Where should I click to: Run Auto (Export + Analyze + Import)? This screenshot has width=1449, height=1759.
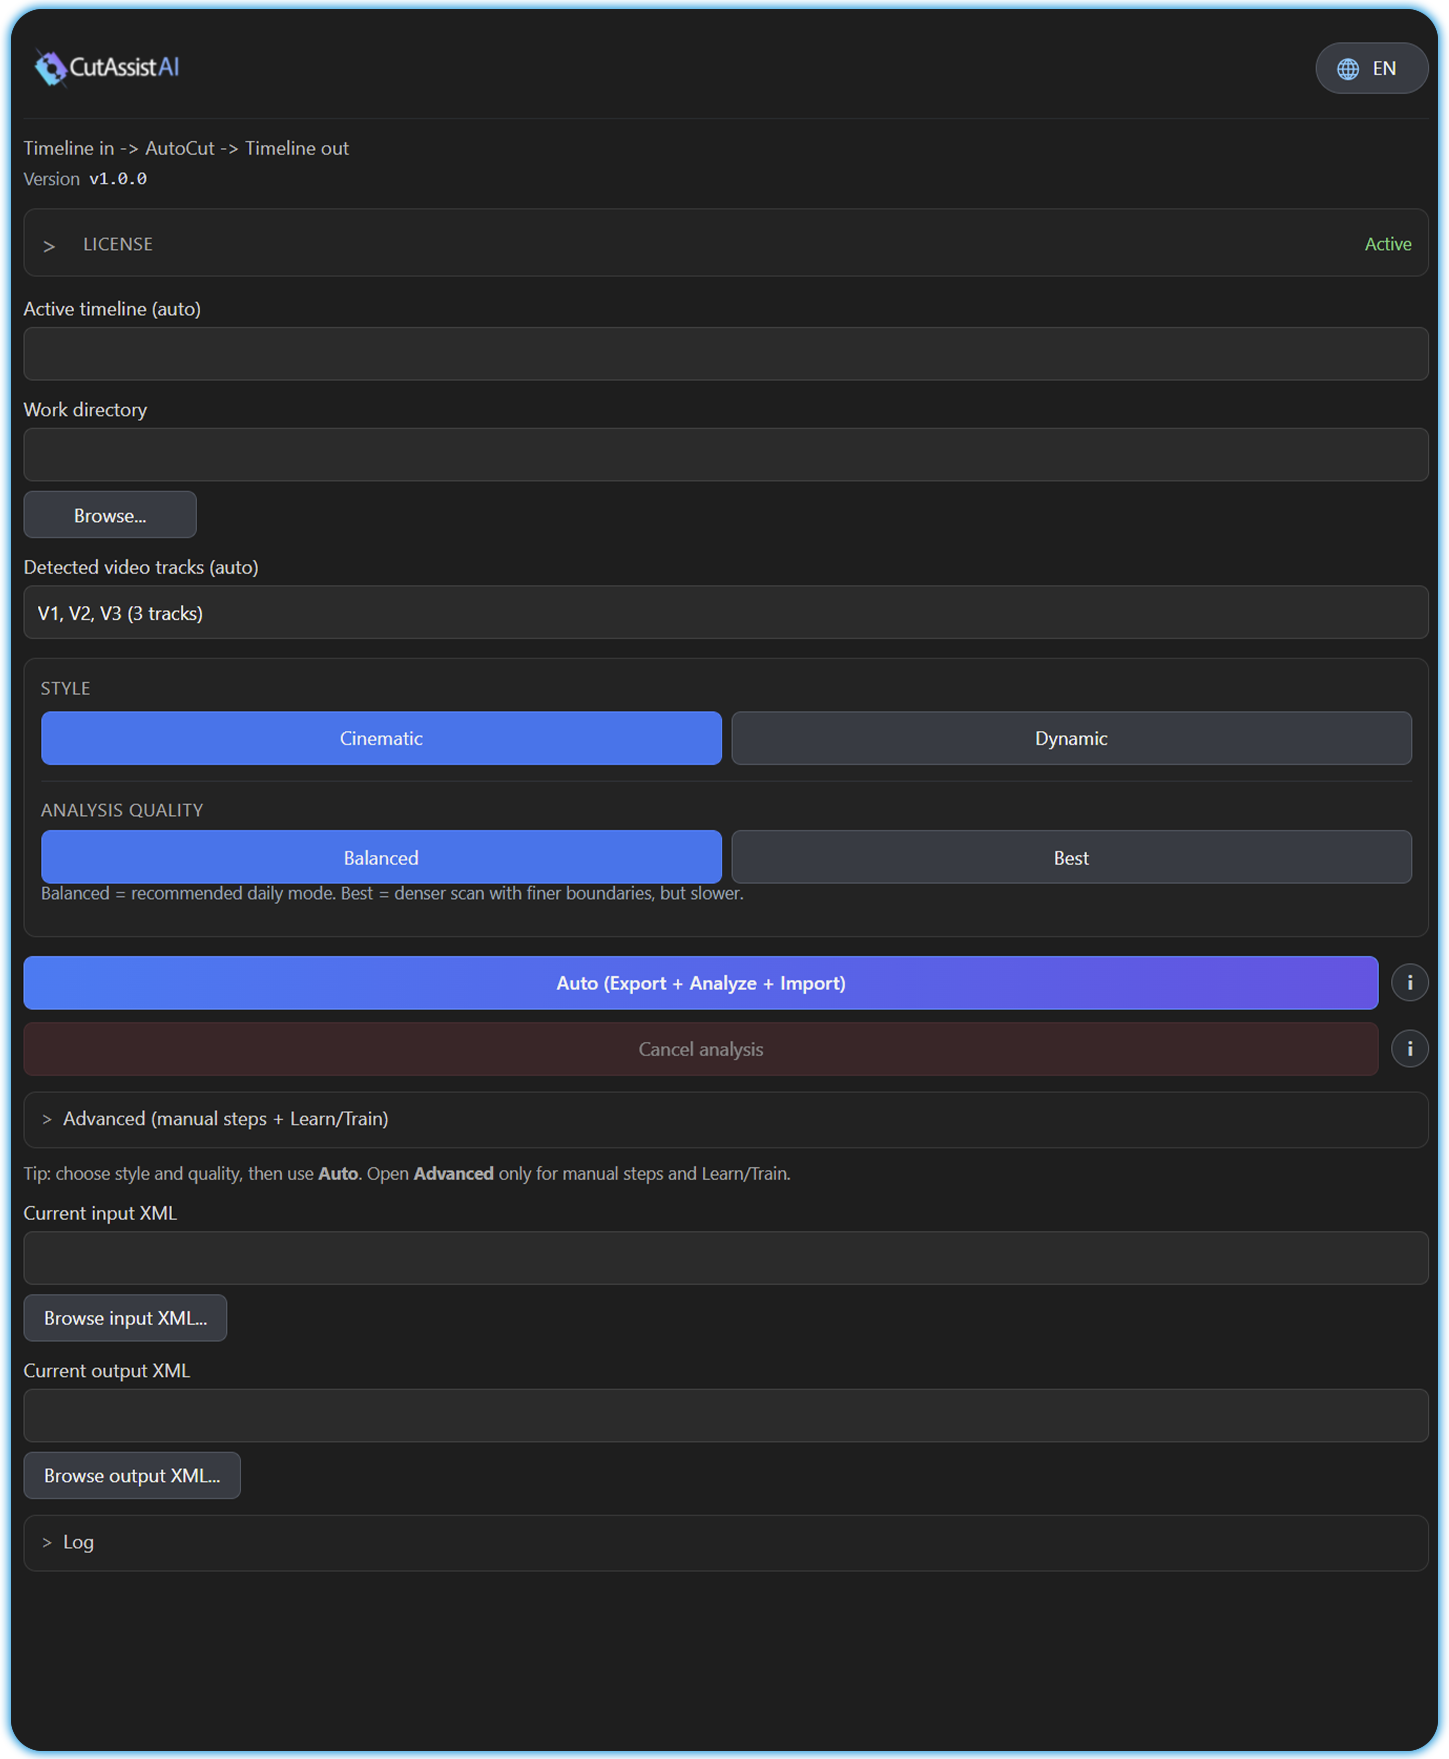[x=701, y=983]
